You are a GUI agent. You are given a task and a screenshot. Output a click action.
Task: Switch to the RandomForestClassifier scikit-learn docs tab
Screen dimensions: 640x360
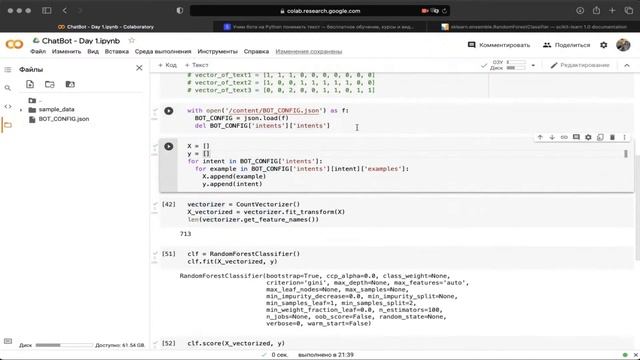(x=534, y=27)
